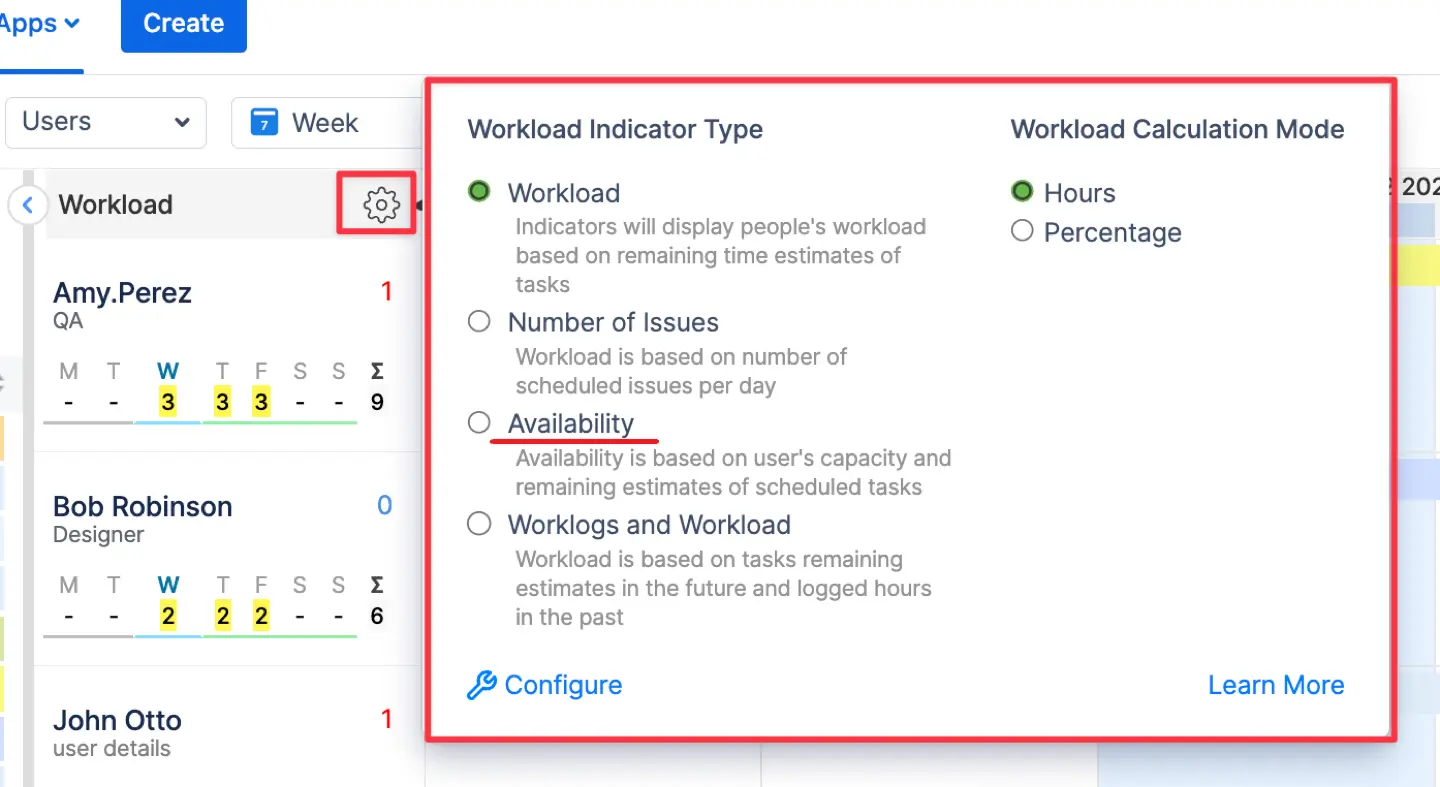Open the Learn More link

click(x=1276, y=685)
